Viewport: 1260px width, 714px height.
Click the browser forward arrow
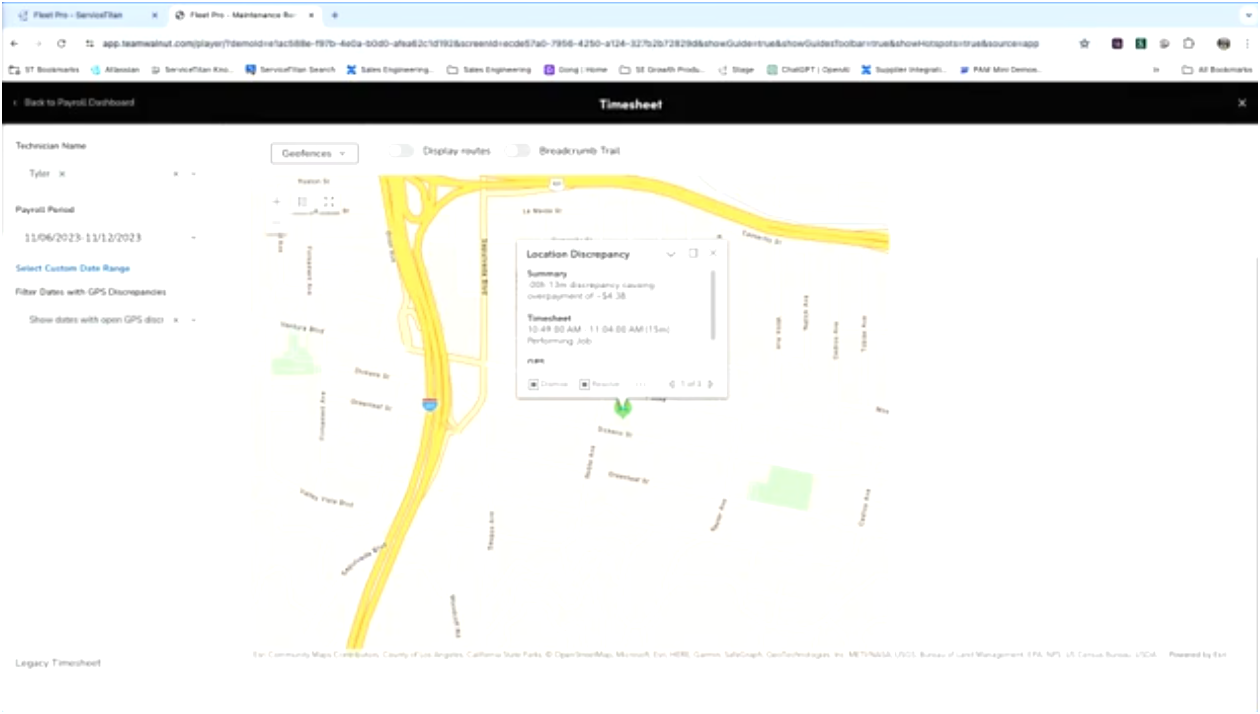click(x=38, y=44)
